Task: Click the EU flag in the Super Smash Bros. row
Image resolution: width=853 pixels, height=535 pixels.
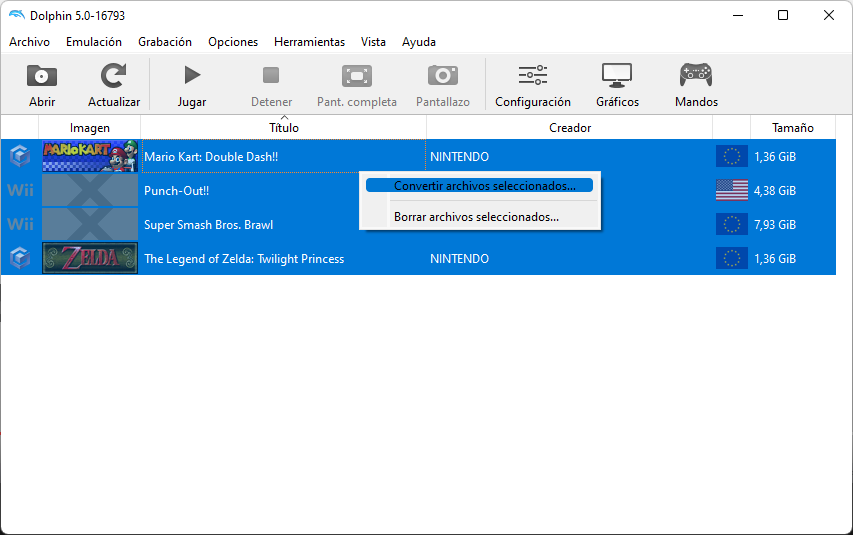Action: [732, 224]
